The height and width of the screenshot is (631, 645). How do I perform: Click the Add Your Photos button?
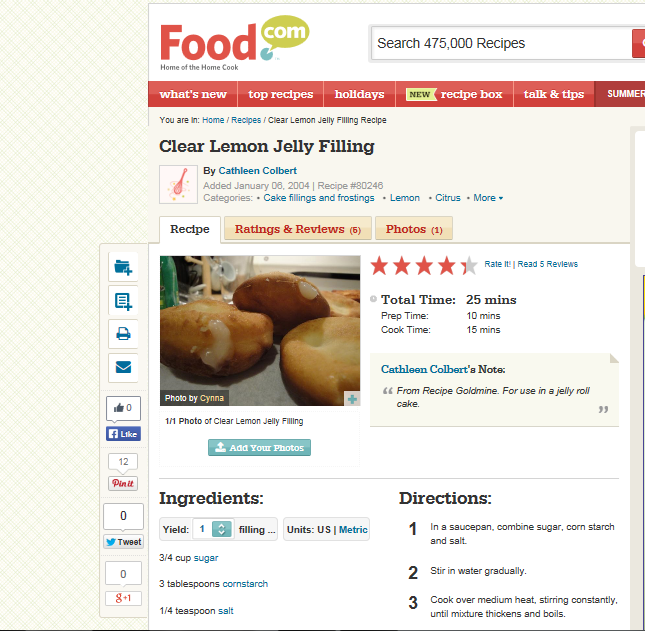(x=259, y=448)
